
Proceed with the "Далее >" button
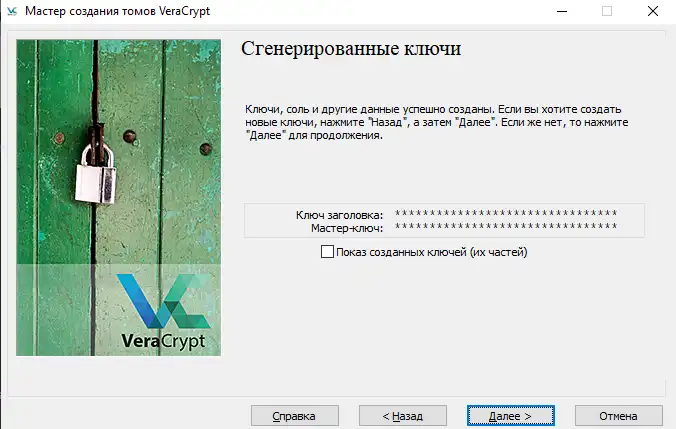point(511,415)
